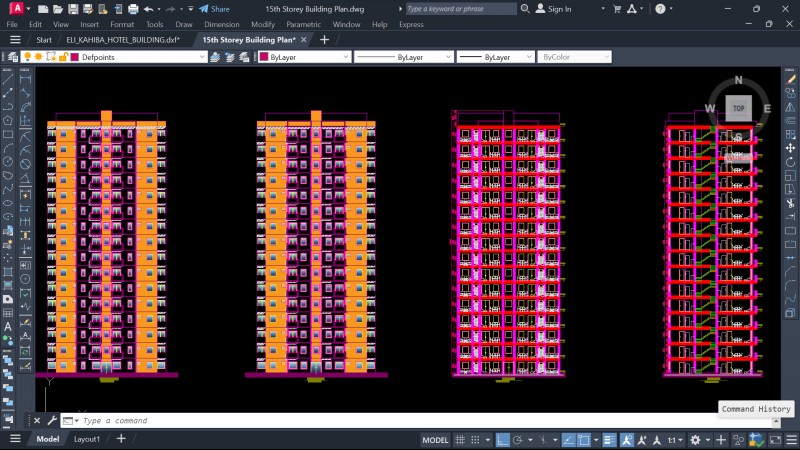Click the MODEL space button

435,440
